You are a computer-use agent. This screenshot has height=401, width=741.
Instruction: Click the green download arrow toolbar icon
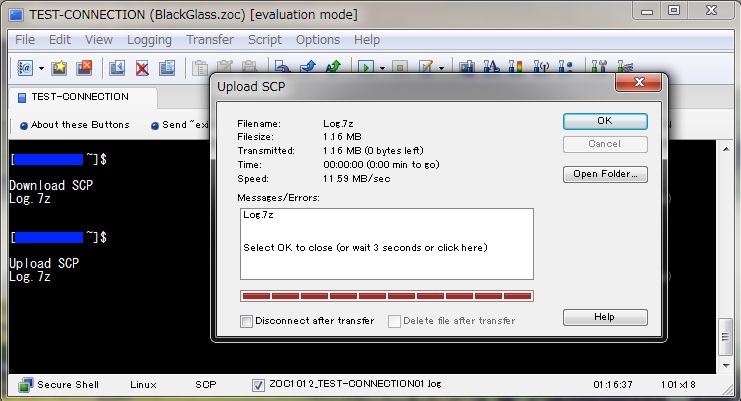pyautogui.click(x=333, y=66)
